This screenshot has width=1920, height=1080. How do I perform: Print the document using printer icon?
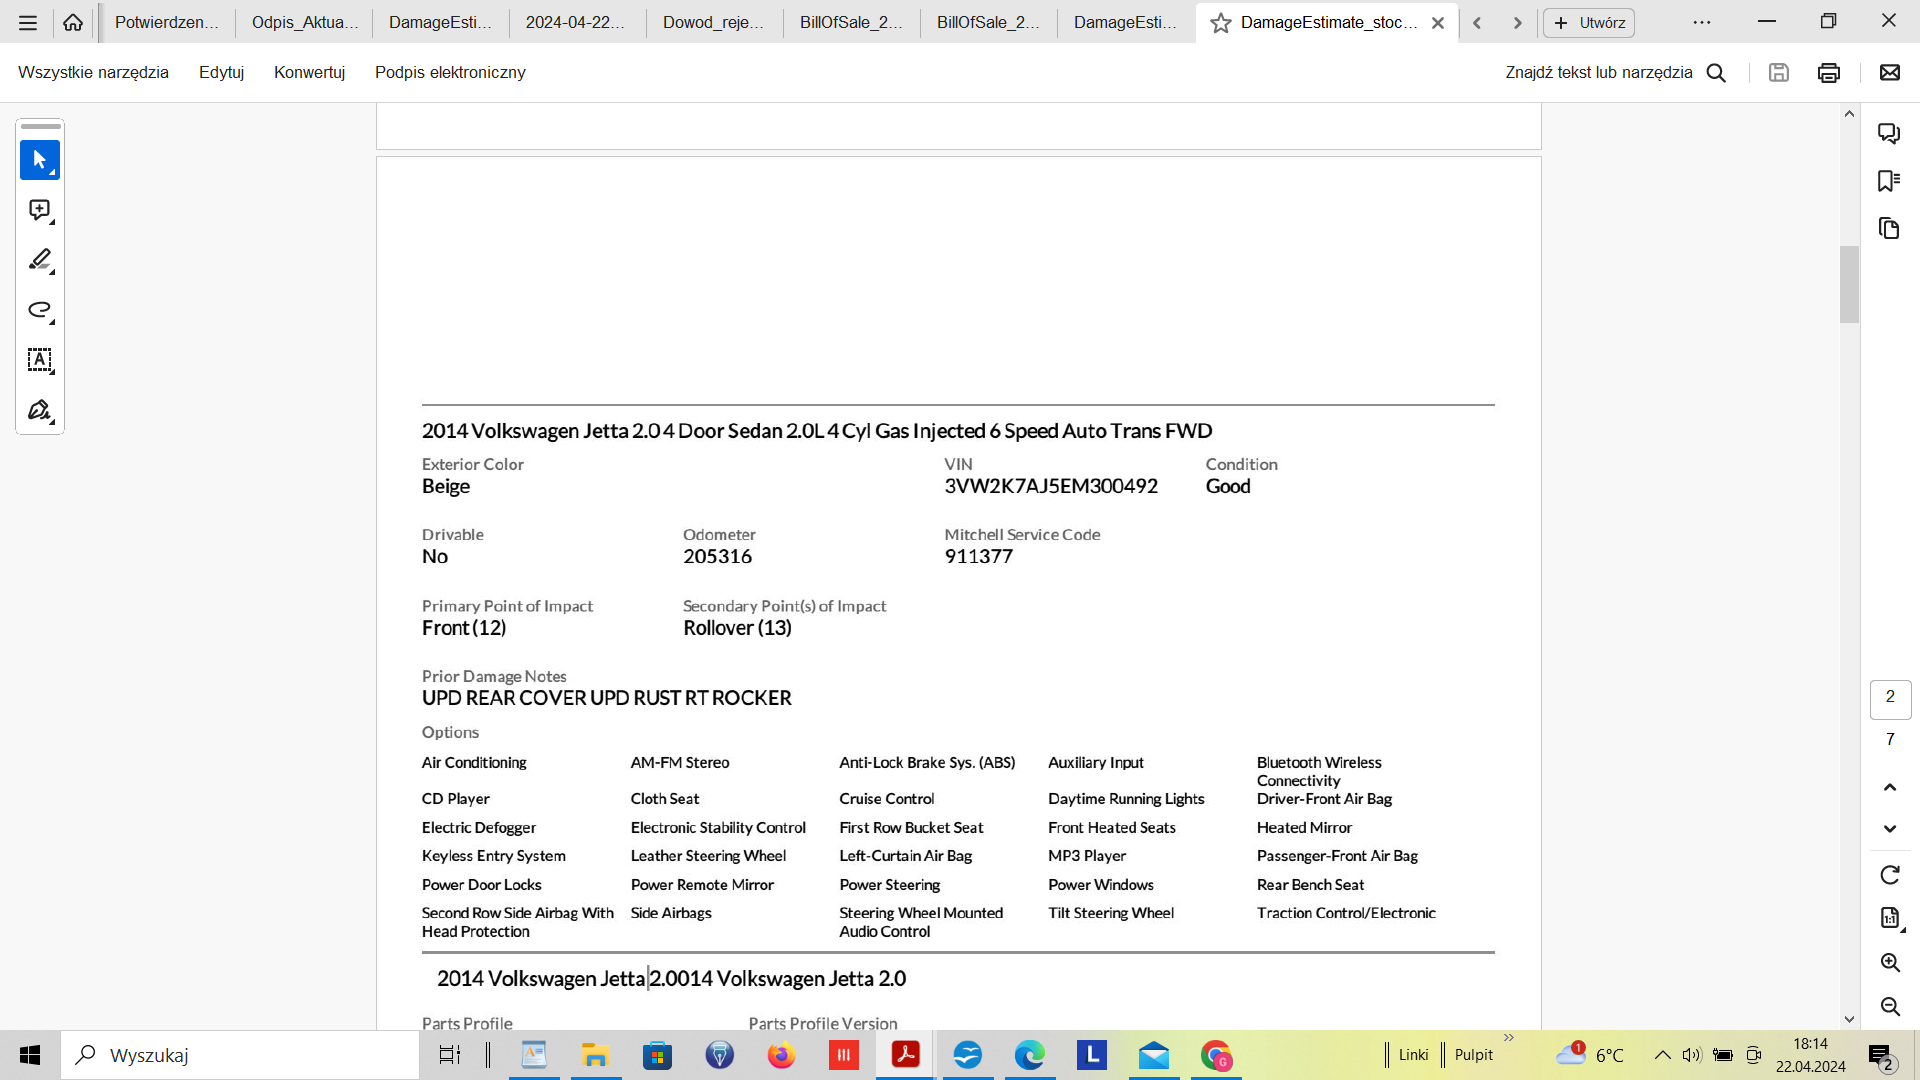(1829, 72)
